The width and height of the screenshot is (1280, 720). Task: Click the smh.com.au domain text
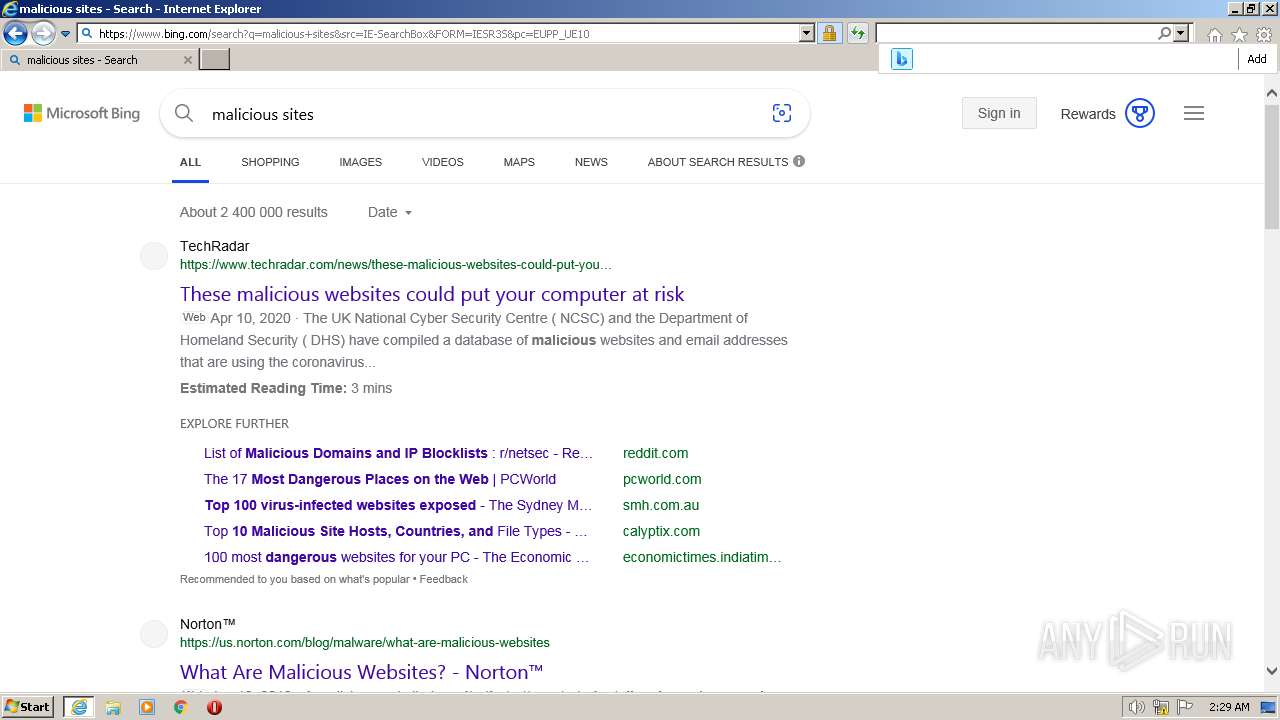point(661,505)
